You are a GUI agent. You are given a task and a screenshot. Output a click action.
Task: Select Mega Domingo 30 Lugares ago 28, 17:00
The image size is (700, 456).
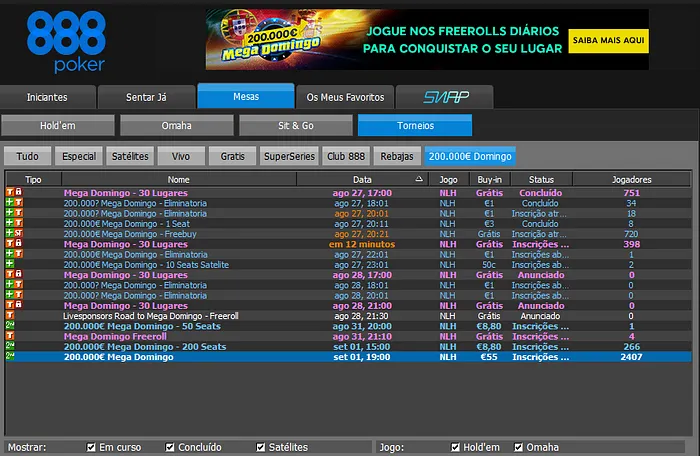(x=348, y=275)
